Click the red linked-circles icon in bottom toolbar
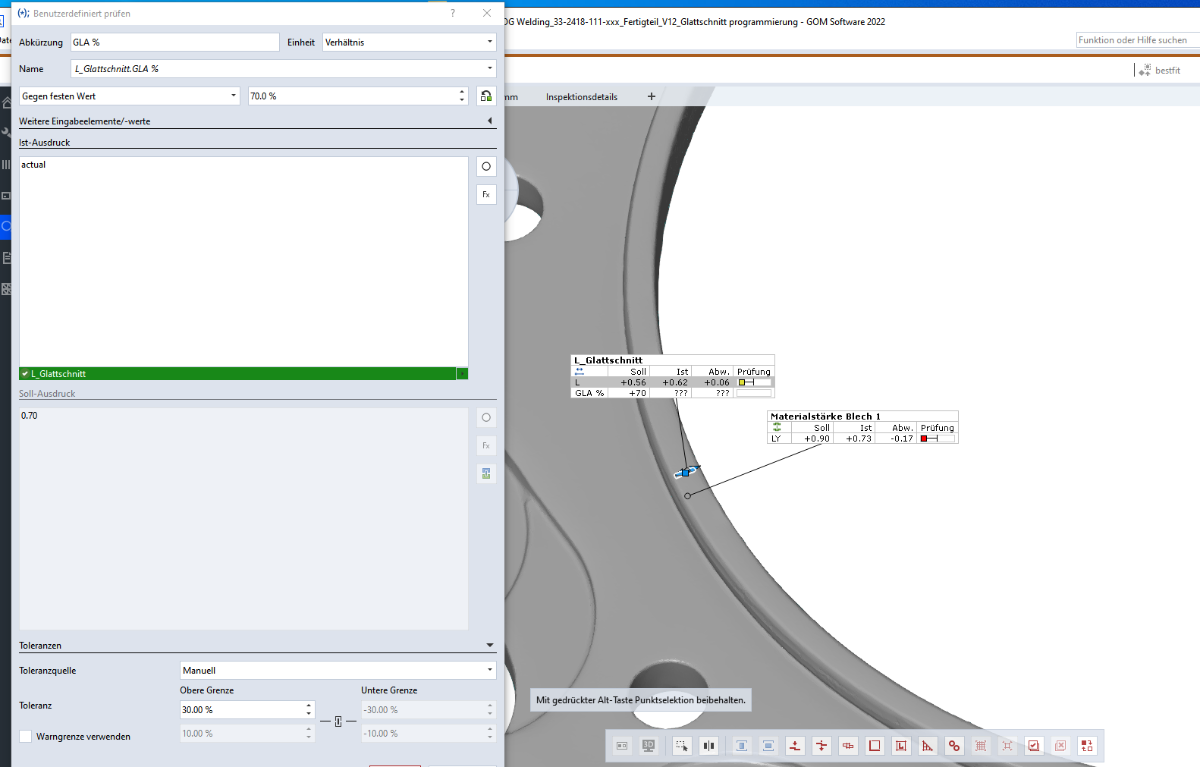Screen dimensions: 1200x767 click(x=954, y=745)
